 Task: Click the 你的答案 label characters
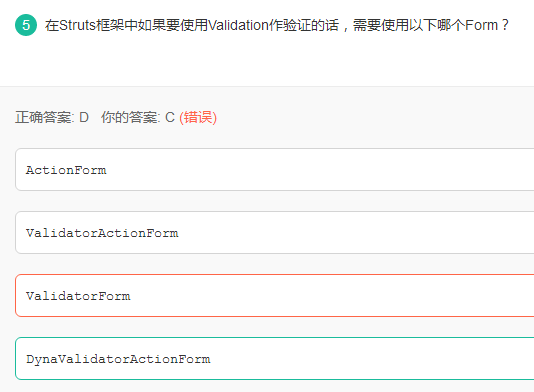pos(129,117)
